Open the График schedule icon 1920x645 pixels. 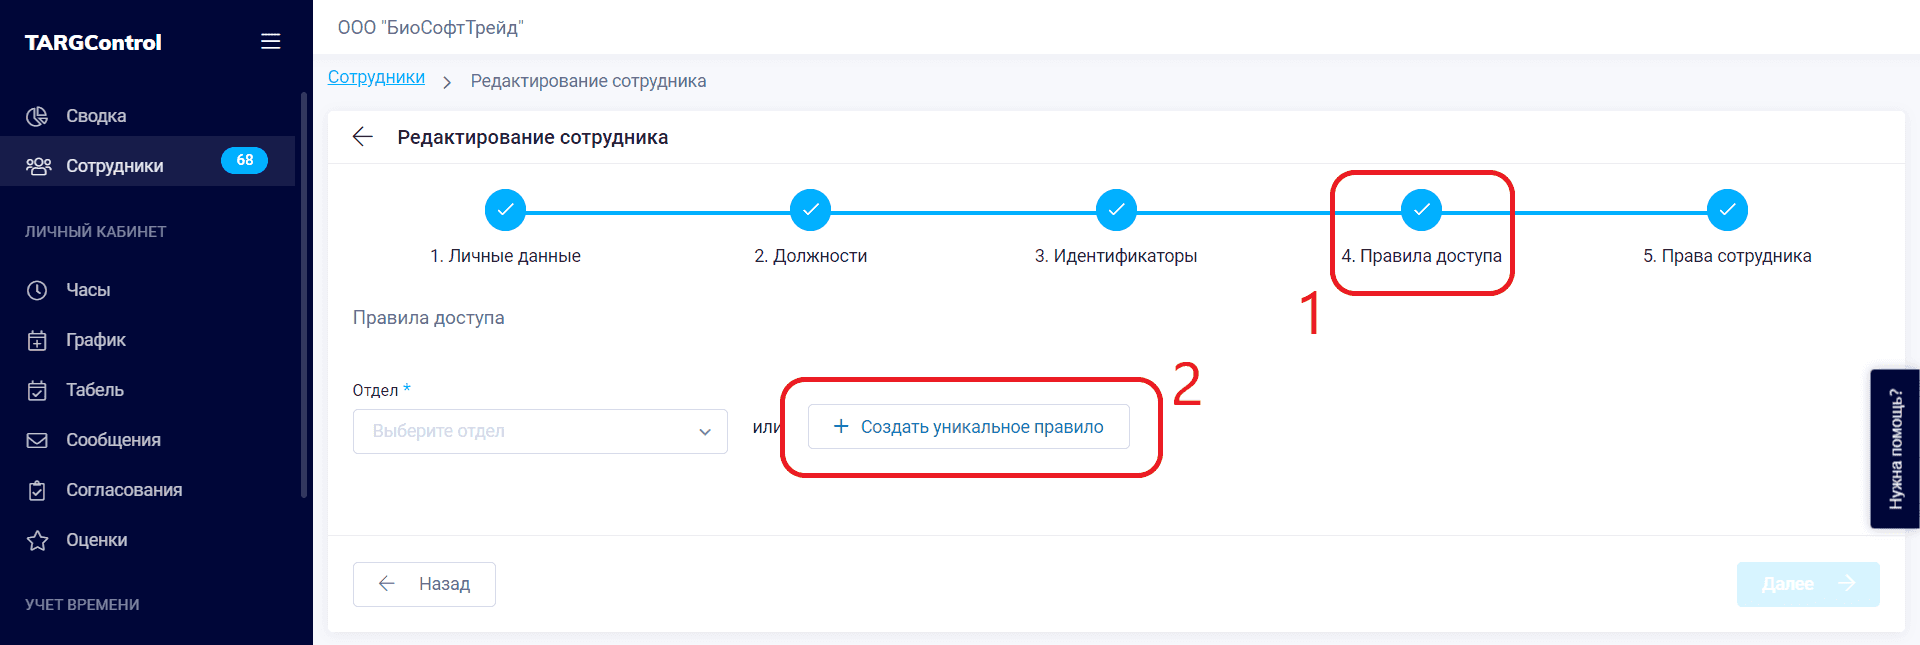[x=37, y=340]
